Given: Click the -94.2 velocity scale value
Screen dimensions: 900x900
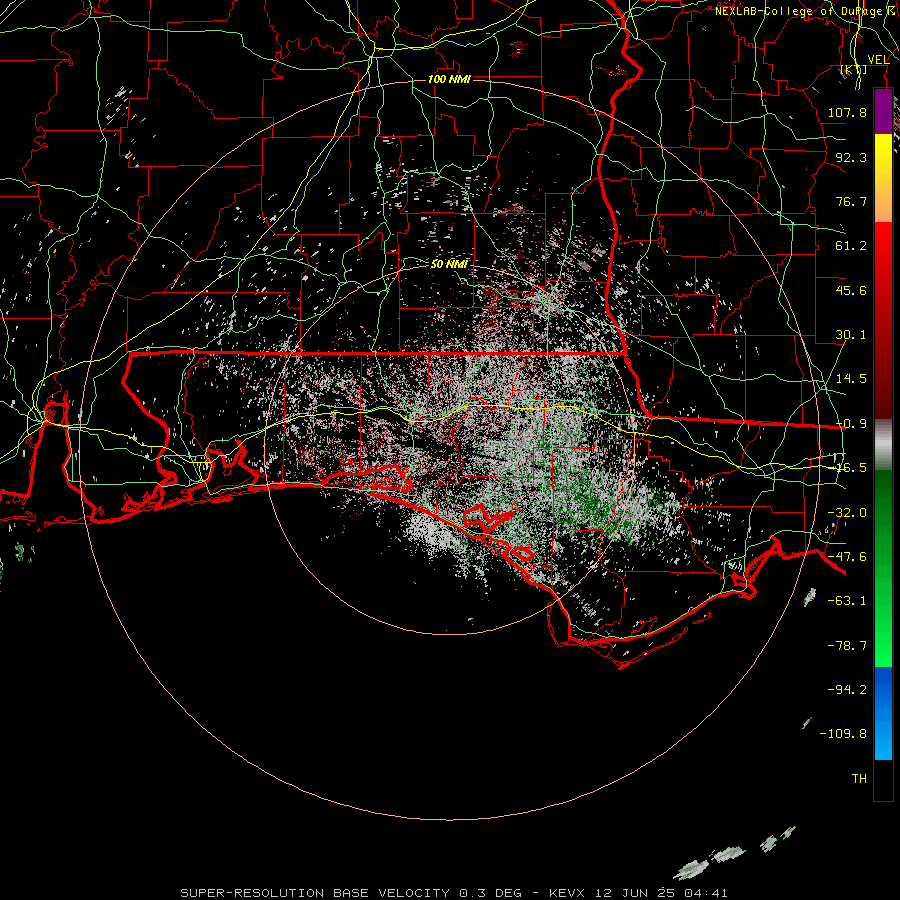Looking at the screenshot, I should click(x=847, y=689).
